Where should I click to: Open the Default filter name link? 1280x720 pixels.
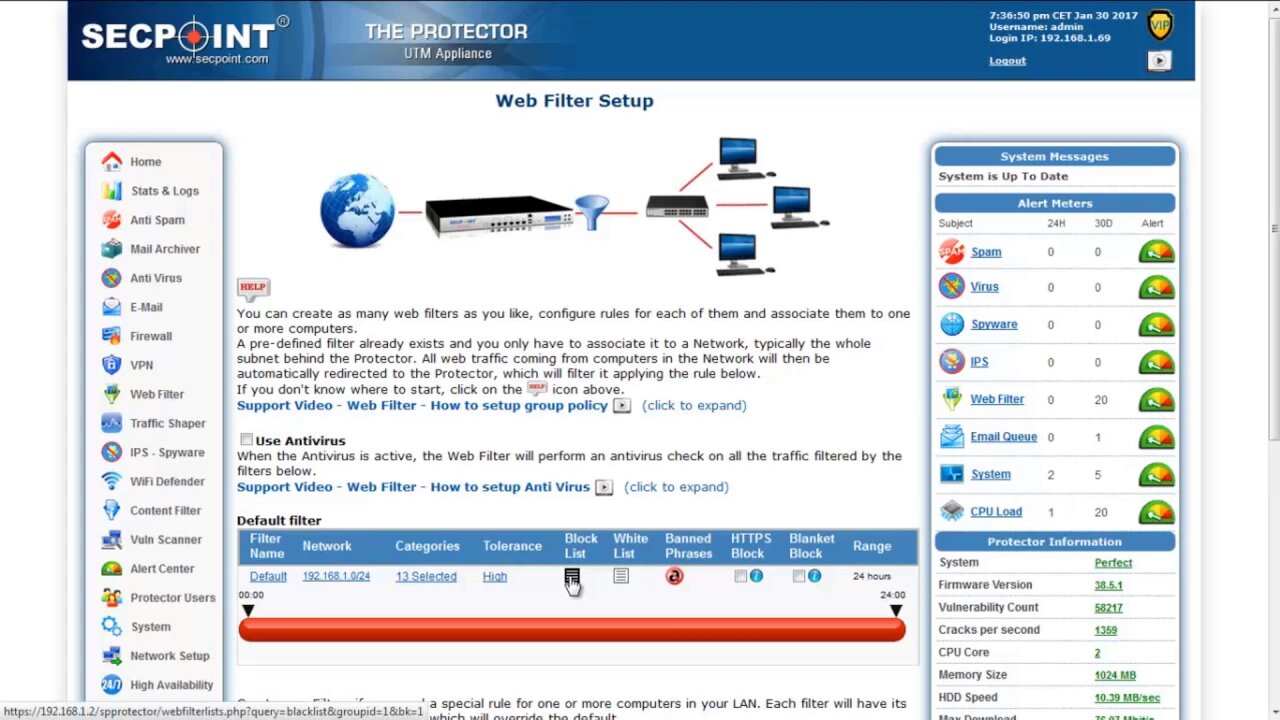pyautogui.click(x=268, y=576)
